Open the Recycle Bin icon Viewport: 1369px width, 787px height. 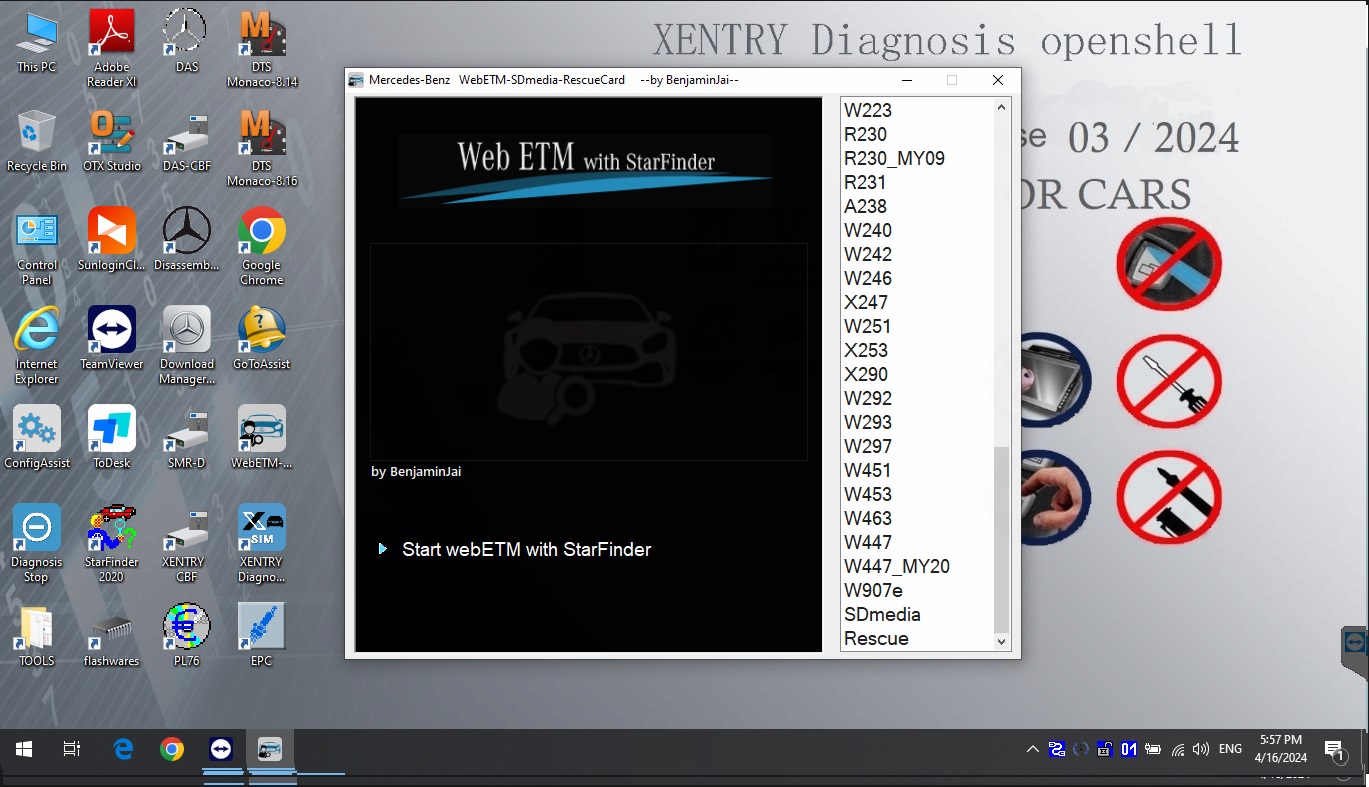pos(37,140)
